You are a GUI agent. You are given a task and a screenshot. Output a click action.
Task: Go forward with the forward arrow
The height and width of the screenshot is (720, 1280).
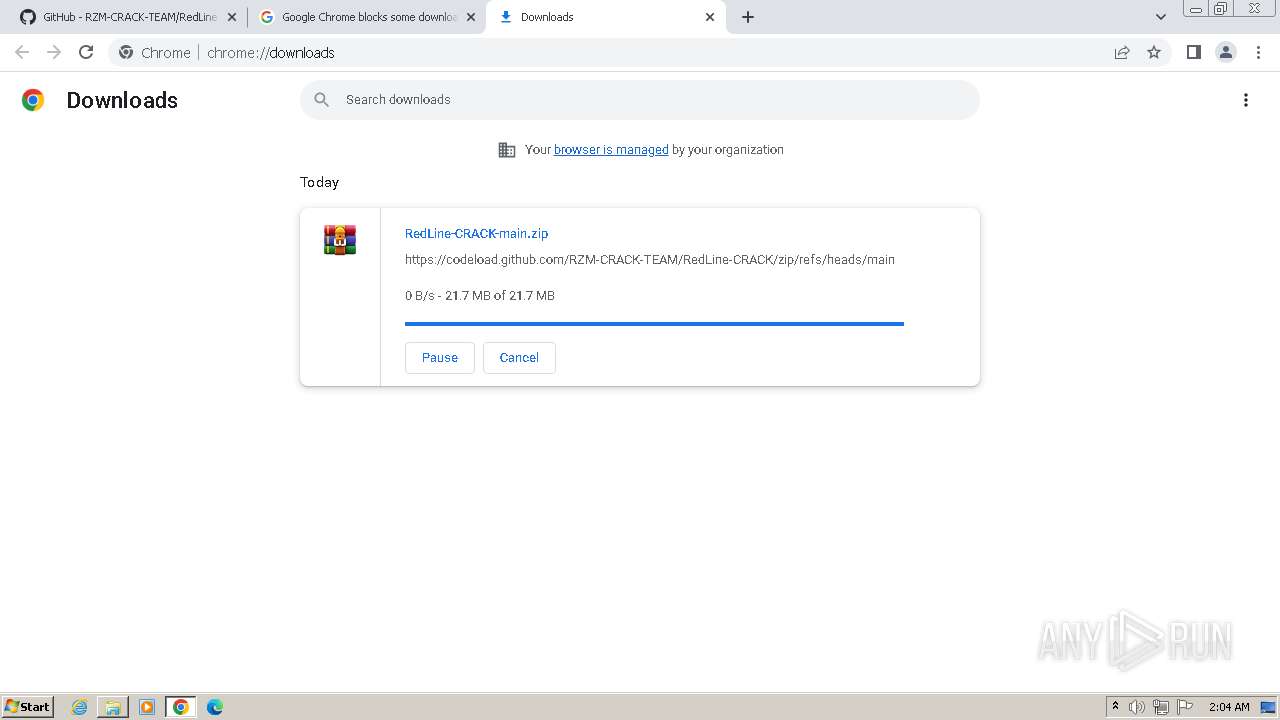54,52
